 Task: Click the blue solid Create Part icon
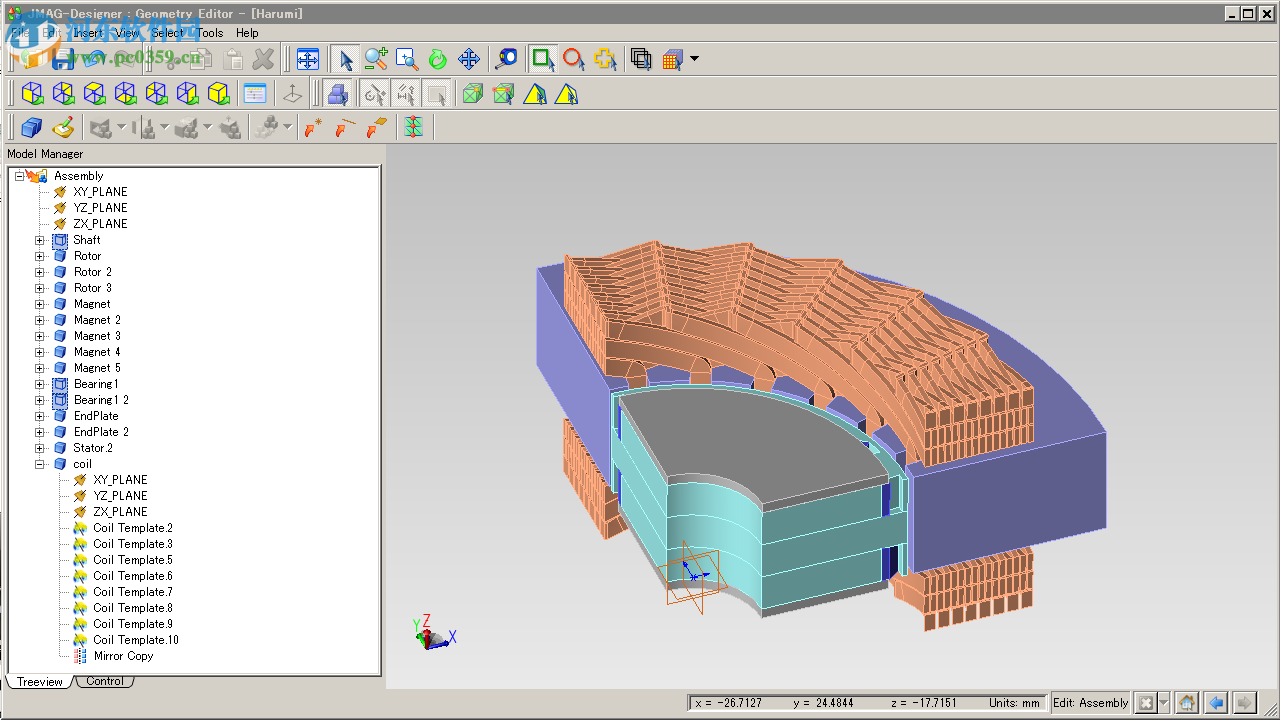(x=31, y=127)
